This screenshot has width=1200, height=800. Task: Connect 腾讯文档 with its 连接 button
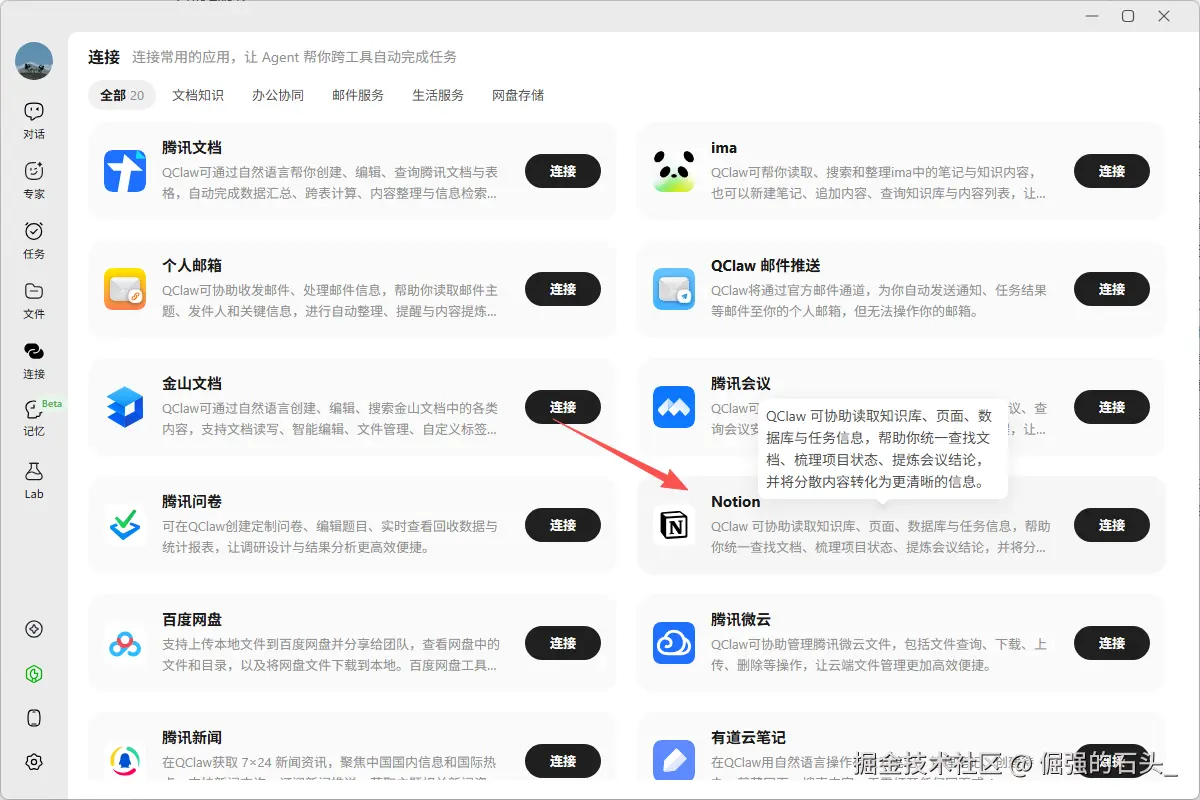point(563,171)
